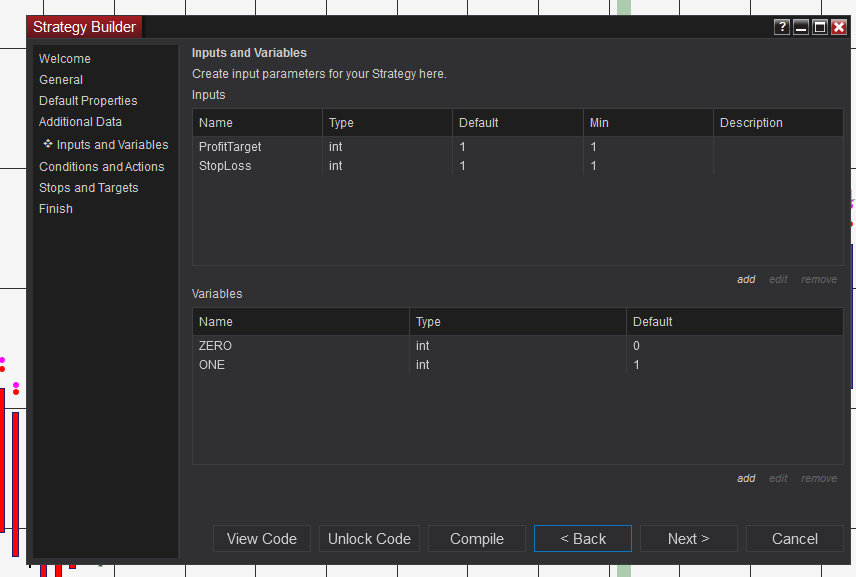
Task: Close the Strategy Builder window
Action: tap(839, 27)
